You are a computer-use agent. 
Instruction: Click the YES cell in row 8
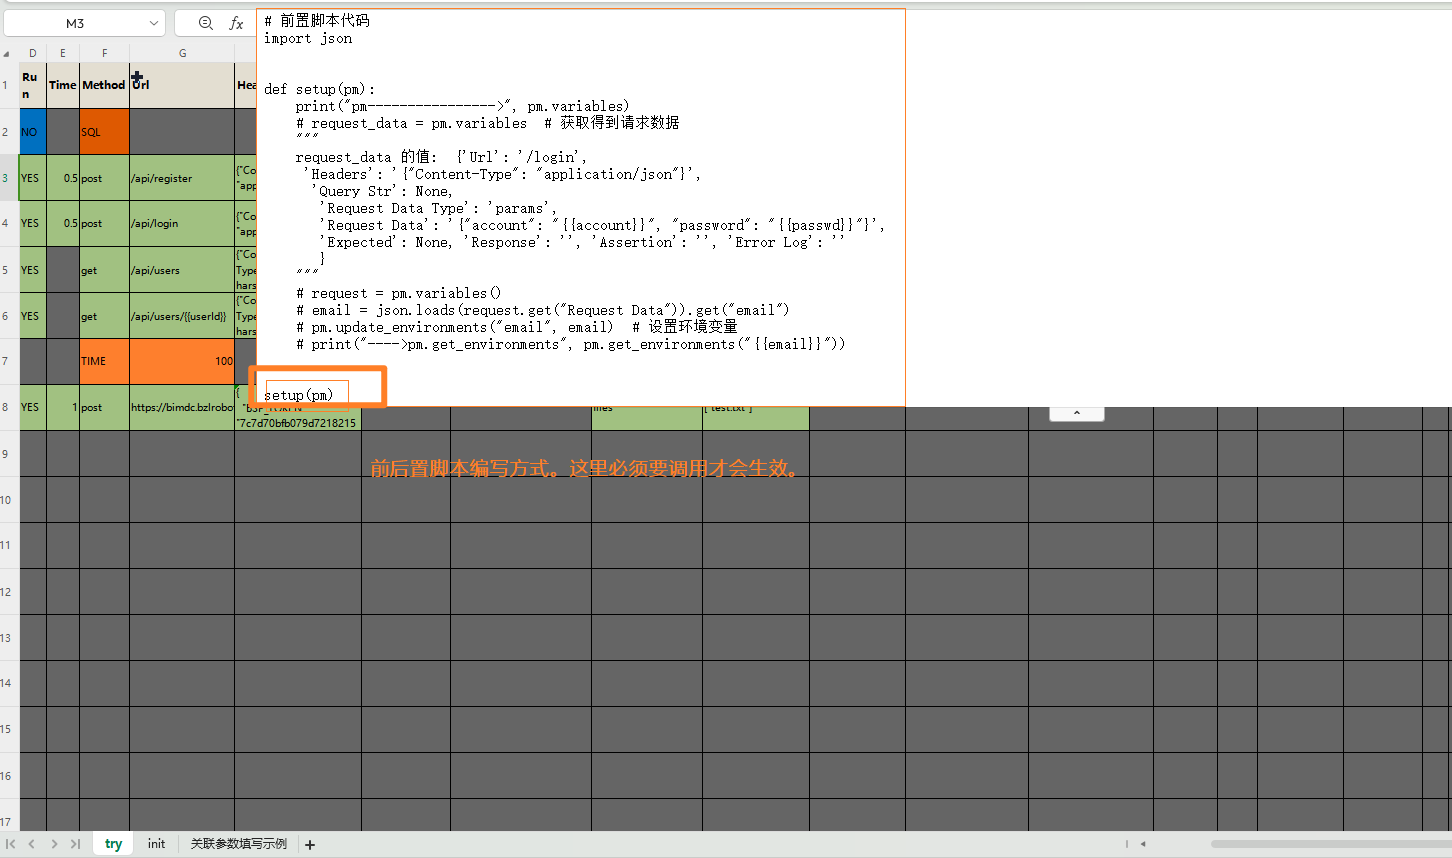pos(32,407)
